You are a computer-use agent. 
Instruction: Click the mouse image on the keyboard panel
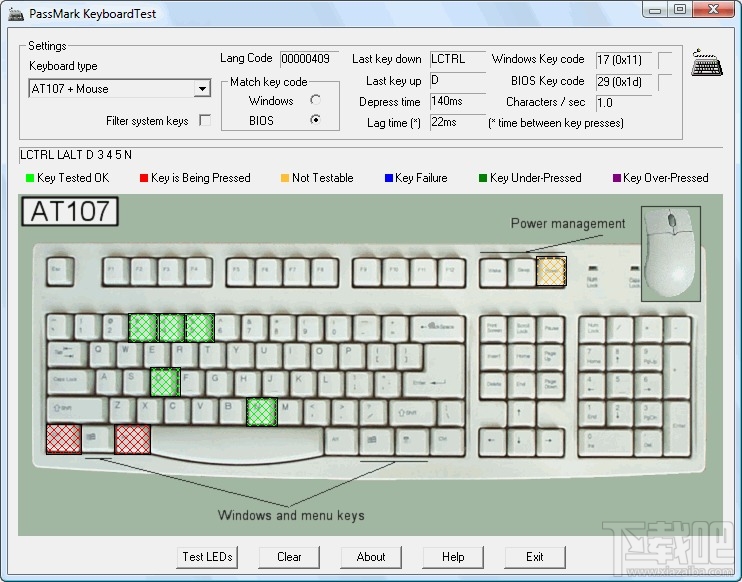click(x=671, y=253)
